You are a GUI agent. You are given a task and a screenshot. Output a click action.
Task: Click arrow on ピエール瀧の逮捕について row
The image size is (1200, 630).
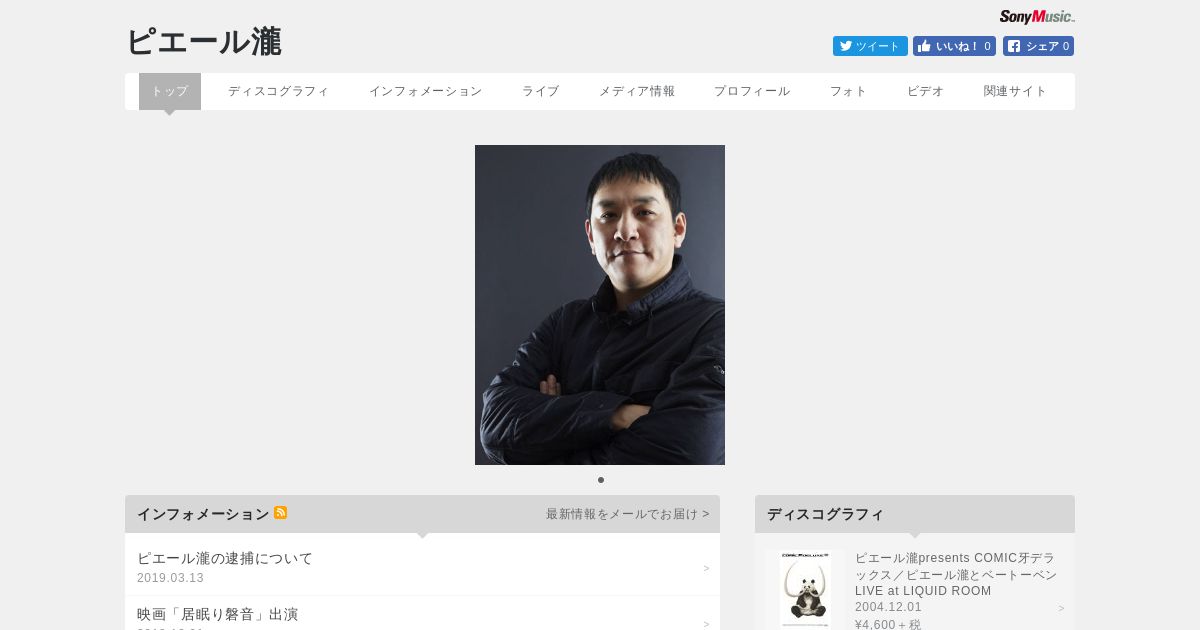tap(706, 568)
